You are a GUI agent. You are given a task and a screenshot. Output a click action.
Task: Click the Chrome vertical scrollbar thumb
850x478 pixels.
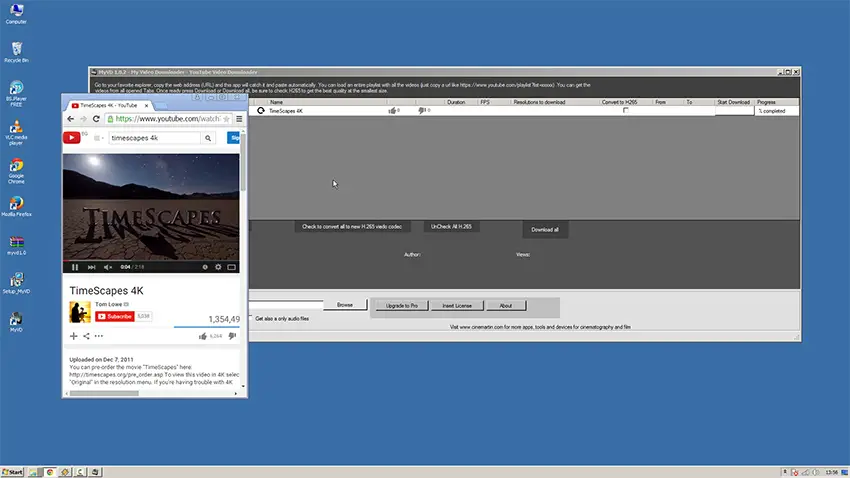pyautogui.click(x=243, y=162)
